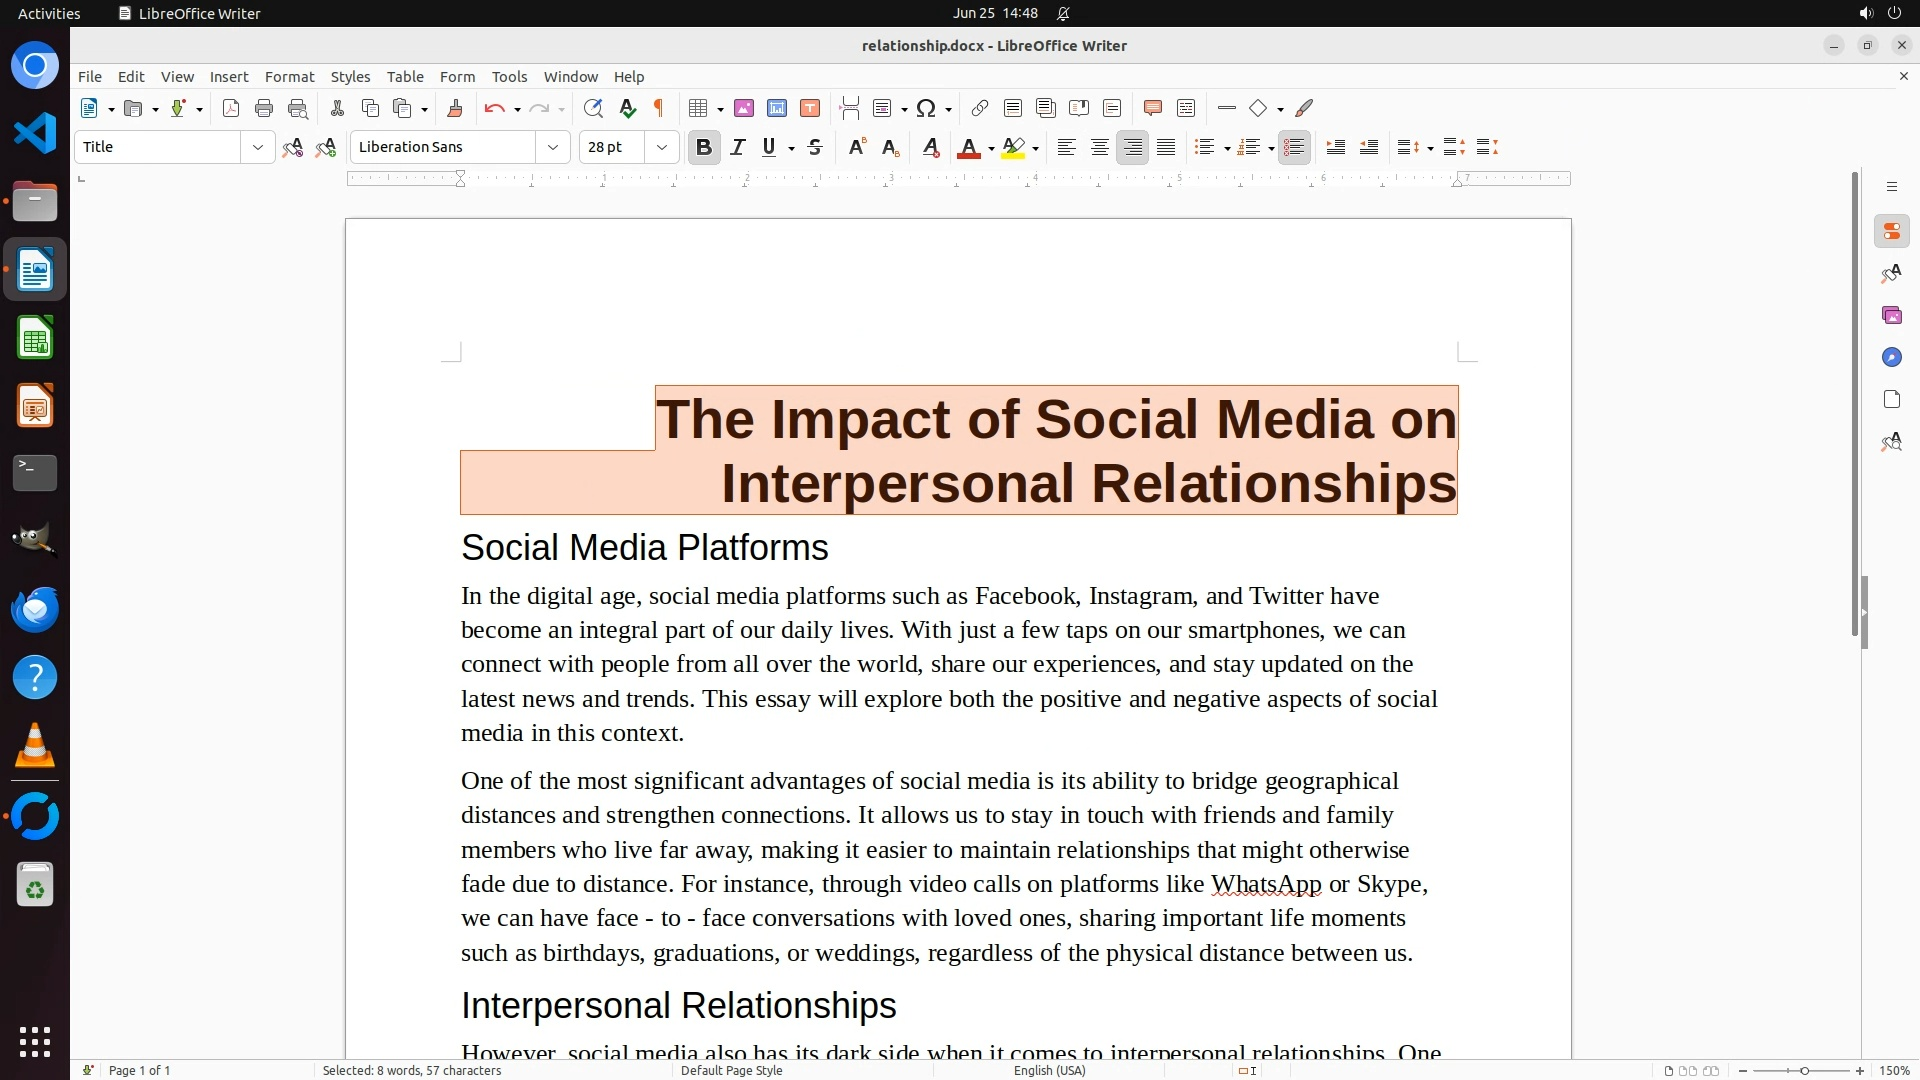The width and height of the screenshot is (1920, 1080).
Task: Insert hyperlink using the link icon
Action: coord(980,108)
